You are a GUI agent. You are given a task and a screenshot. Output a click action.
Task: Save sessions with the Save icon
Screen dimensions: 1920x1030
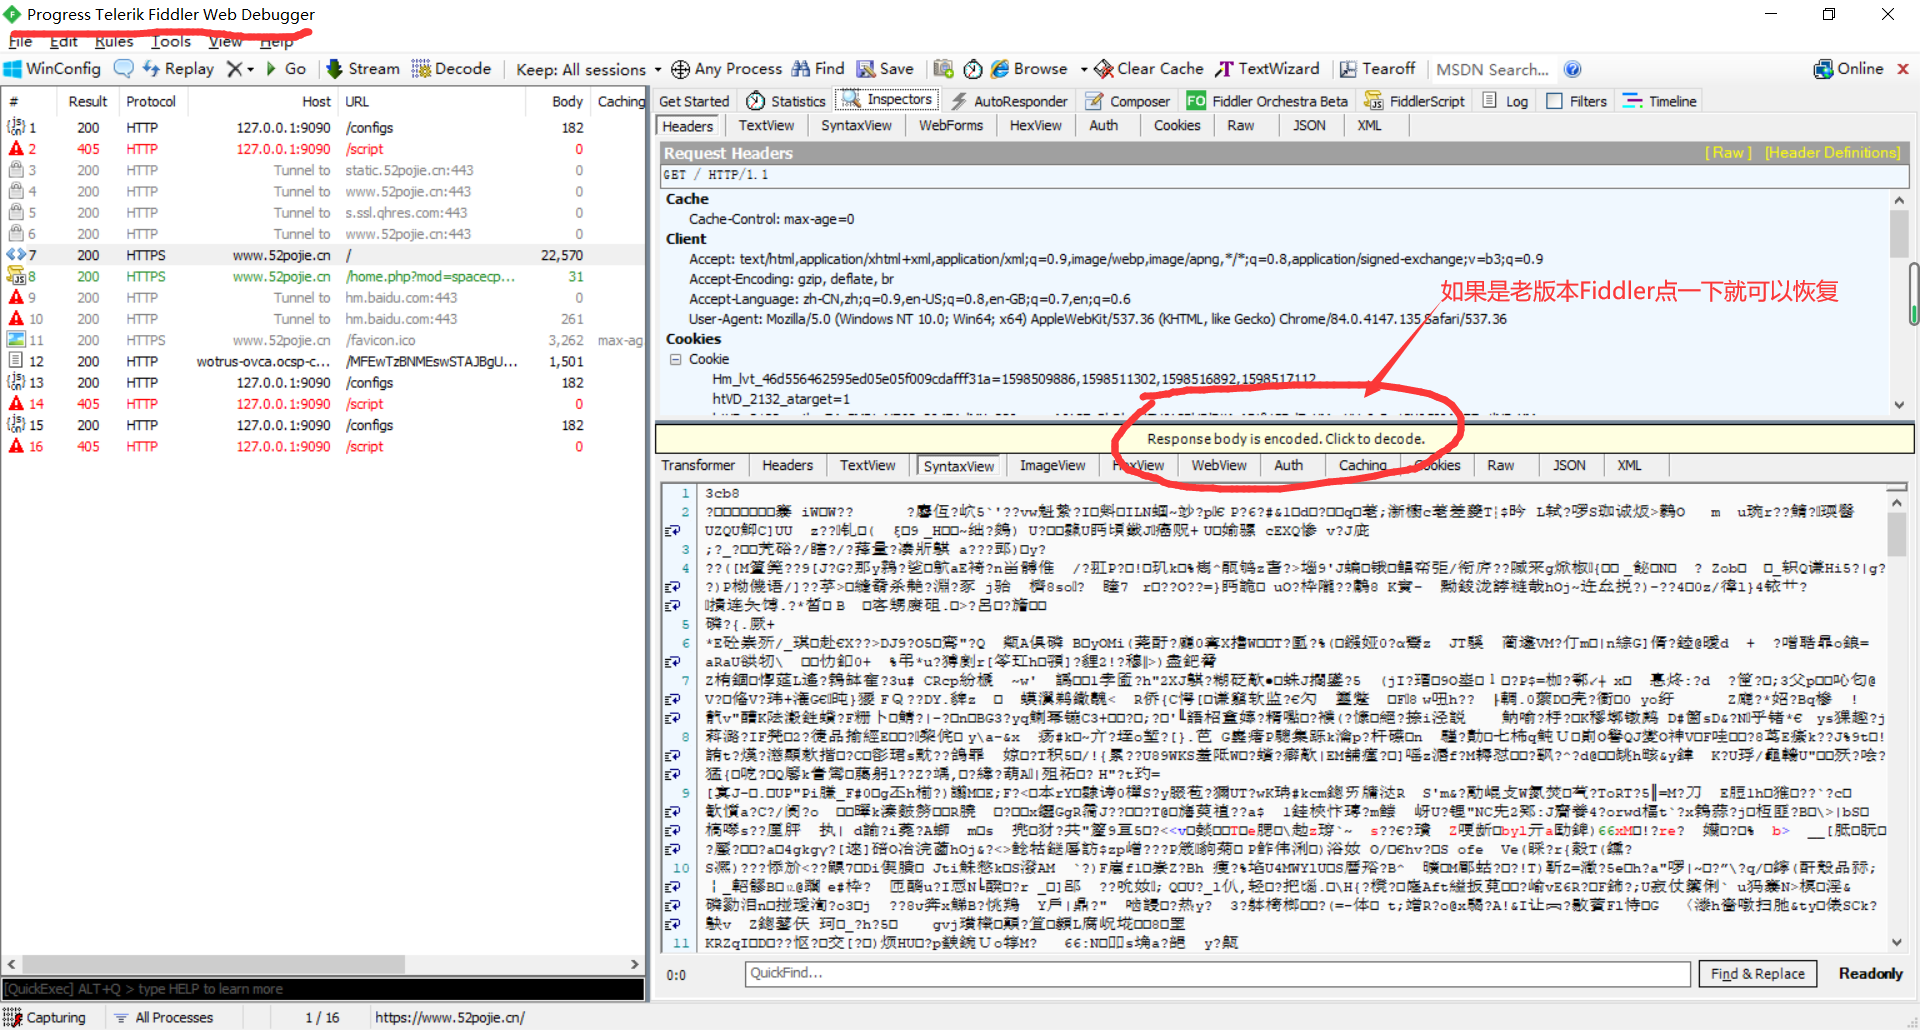886,69
